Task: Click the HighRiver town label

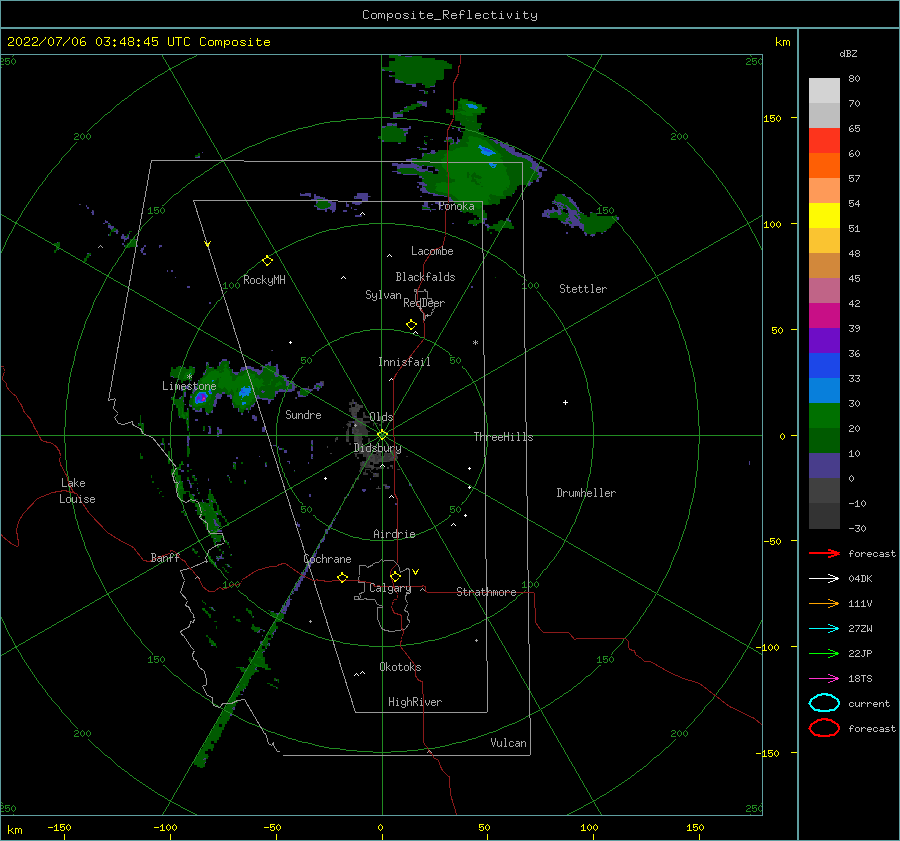Action: [415, 702]
